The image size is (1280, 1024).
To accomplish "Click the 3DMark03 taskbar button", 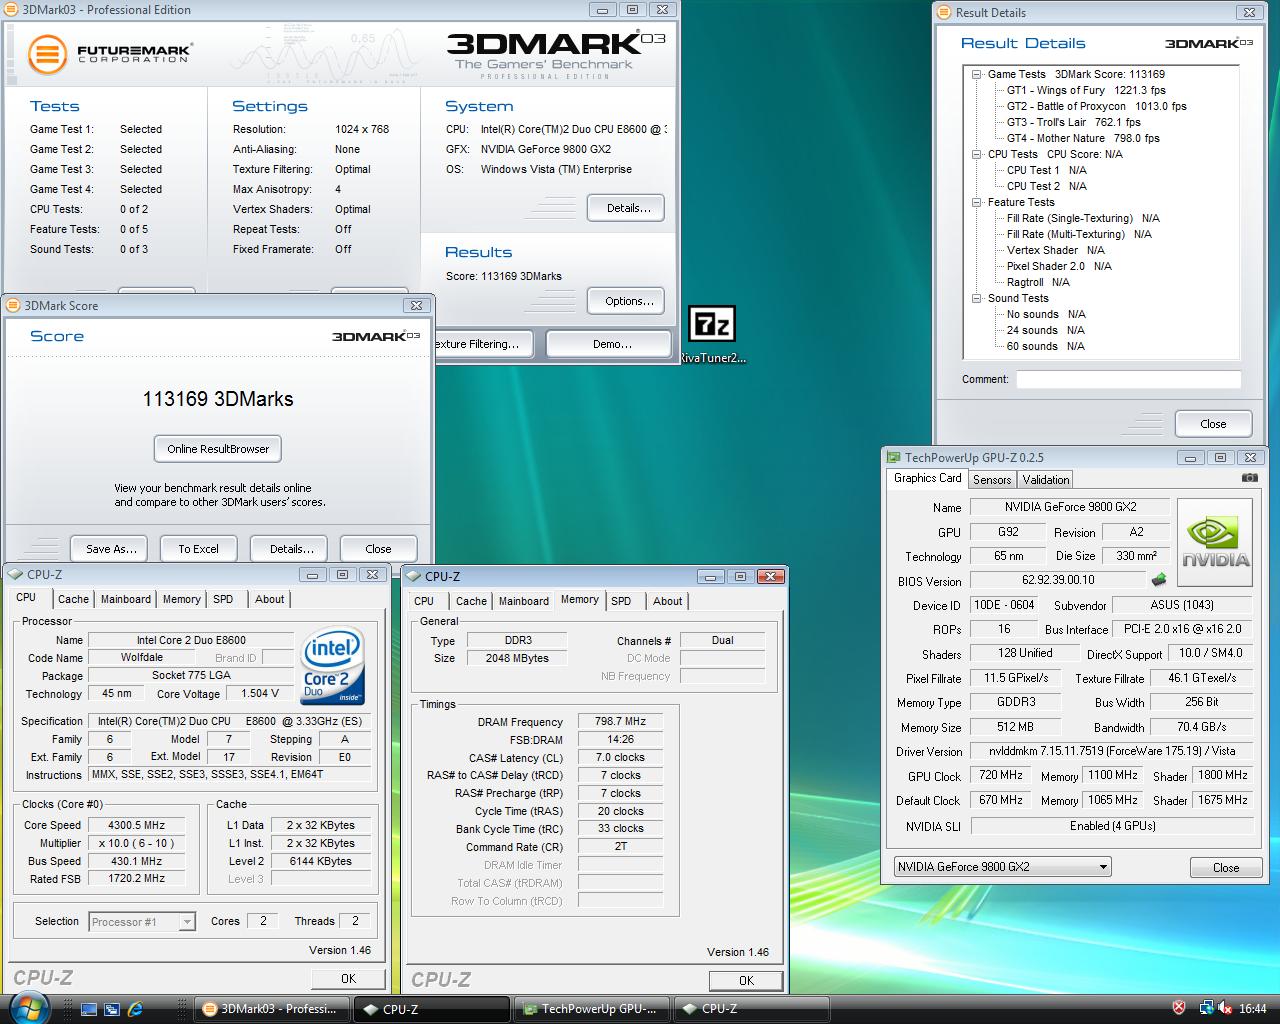I will point(272,1009).
